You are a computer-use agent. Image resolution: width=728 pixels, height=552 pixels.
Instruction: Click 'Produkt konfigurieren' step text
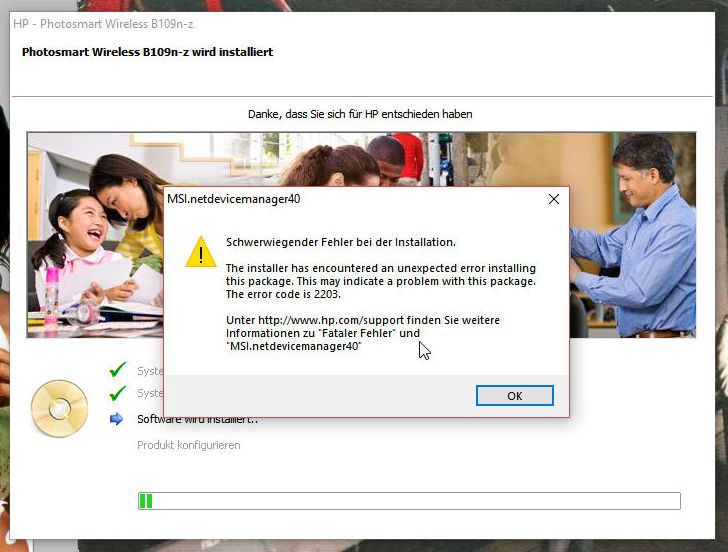pos(188,445)
